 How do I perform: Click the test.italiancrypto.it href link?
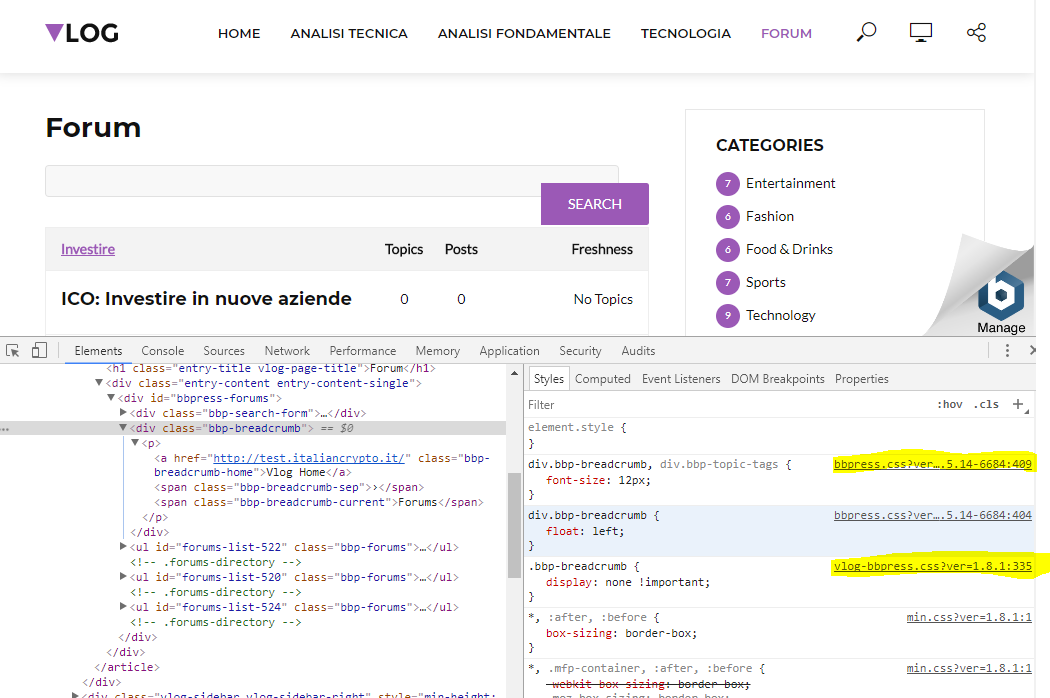pyautogui.click(x=309, y=458)
